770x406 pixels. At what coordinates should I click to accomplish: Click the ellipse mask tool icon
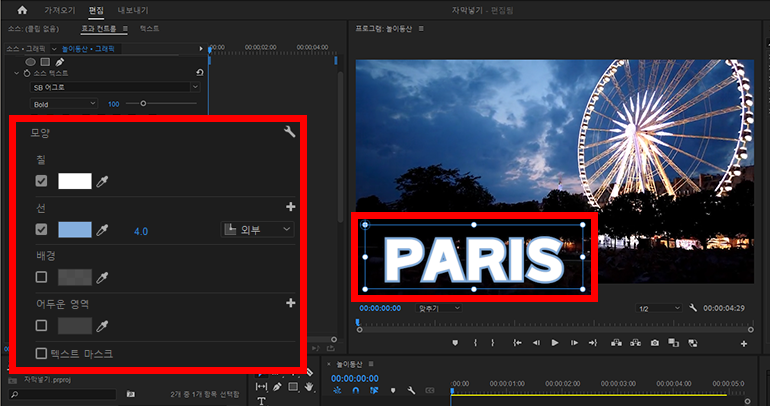(30, 62)
